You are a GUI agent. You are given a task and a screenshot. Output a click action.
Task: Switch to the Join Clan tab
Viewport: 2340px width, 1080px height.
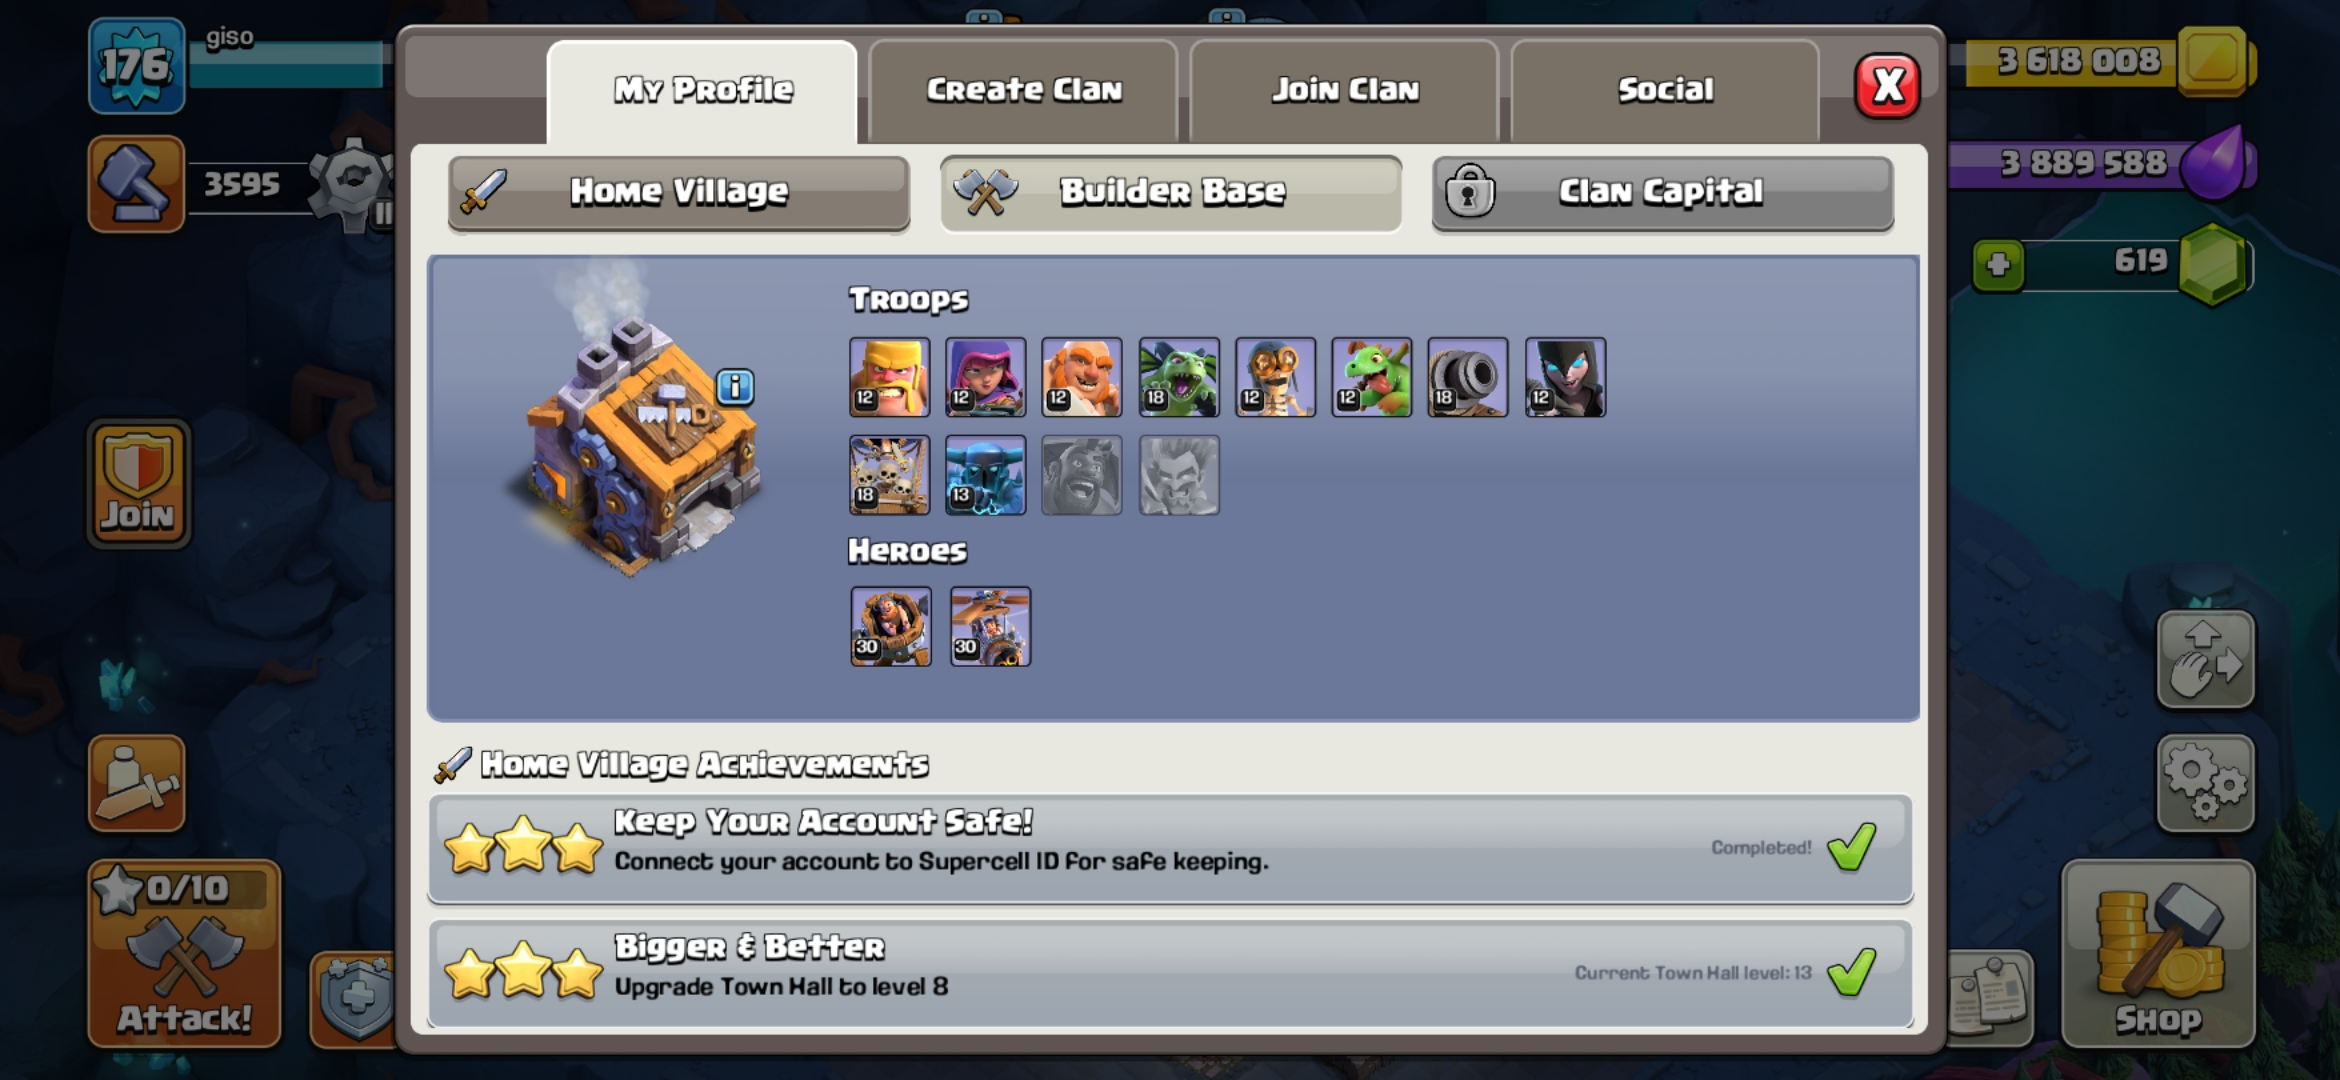(1344, 90)
